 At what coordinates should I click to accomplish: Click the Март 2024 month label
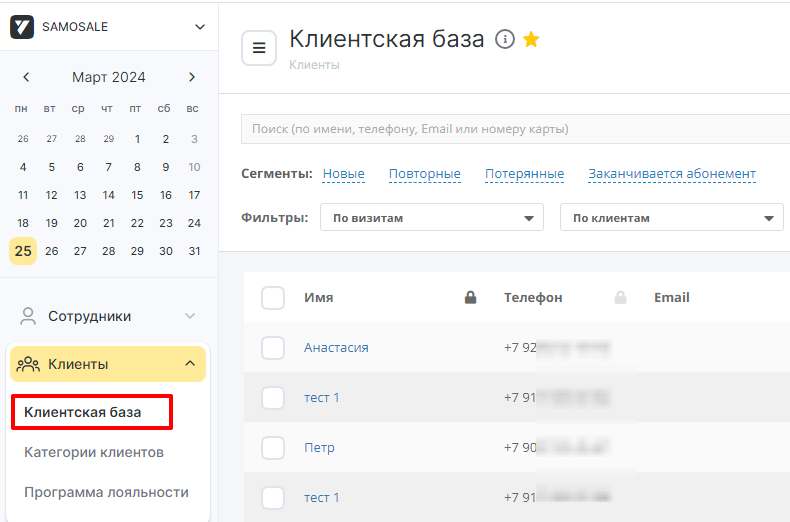[109, 77]
